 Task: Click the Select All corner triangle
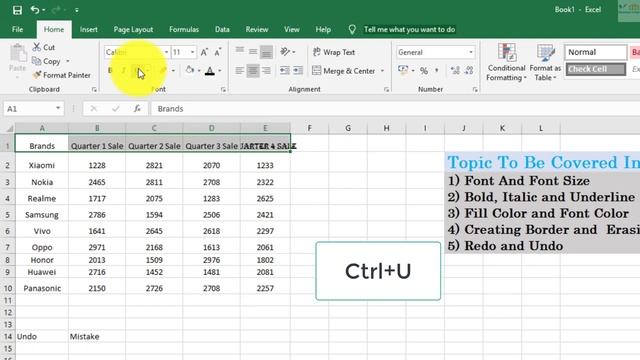tap(9, 128)
